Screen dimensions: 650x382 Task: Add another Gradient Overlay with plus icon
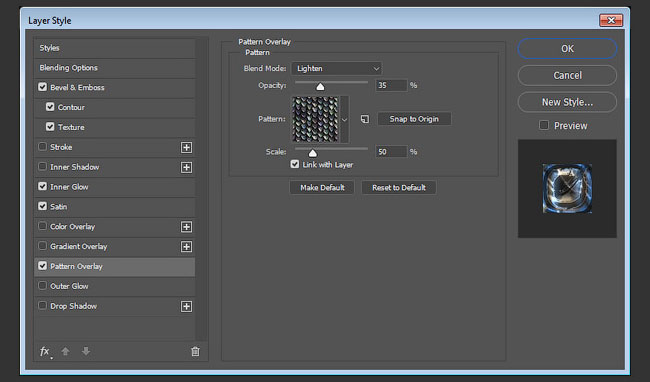point(187,247)
